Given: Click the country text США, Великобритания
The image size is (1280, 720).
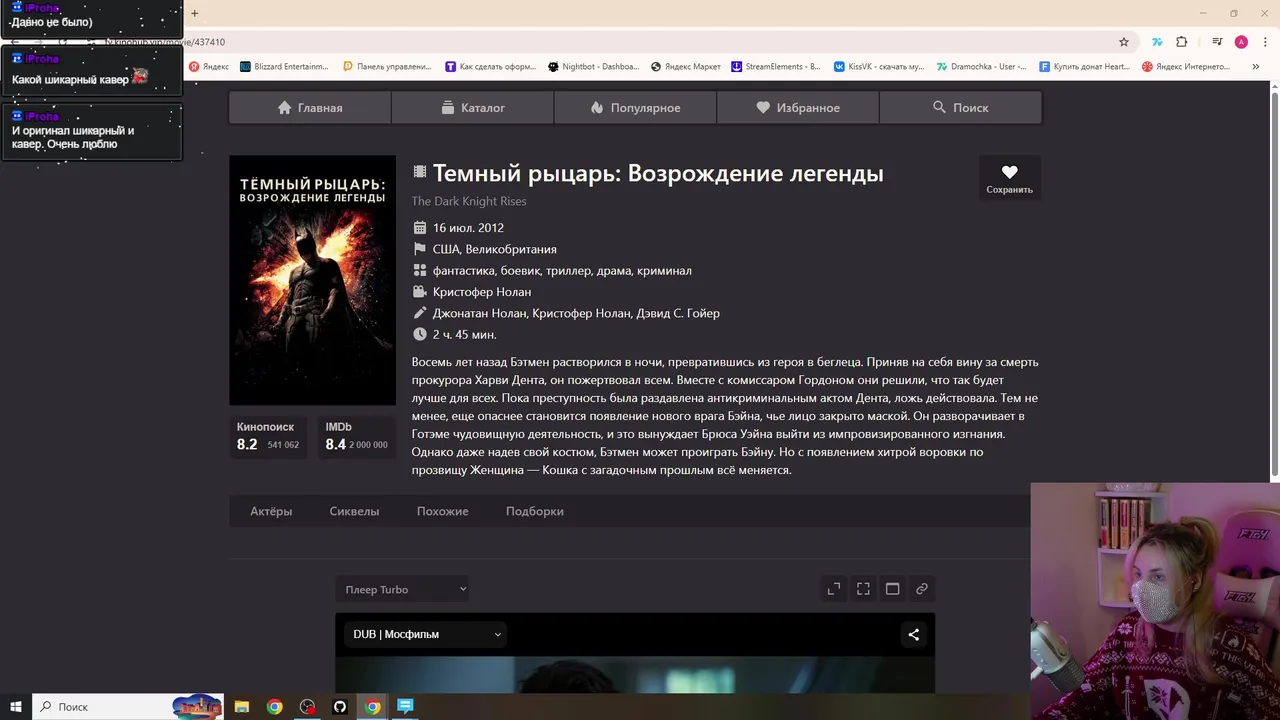Looking at the screenshot, I should click(495, 249).
